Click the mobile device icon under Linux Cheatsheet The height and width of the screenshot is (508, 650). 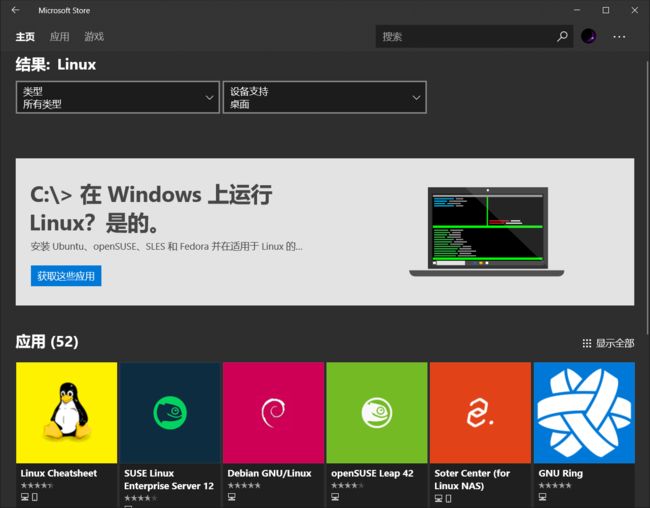35,497
